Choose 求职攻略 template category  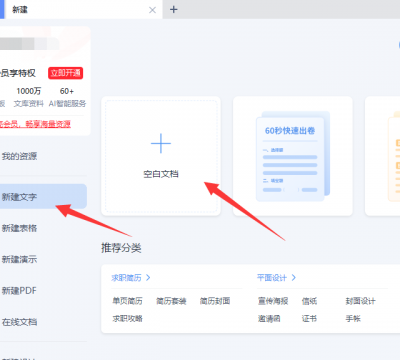[127, 319]
